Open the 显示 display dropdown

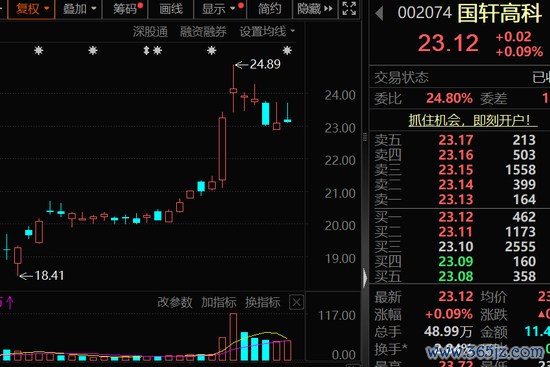tap(220, 9)
